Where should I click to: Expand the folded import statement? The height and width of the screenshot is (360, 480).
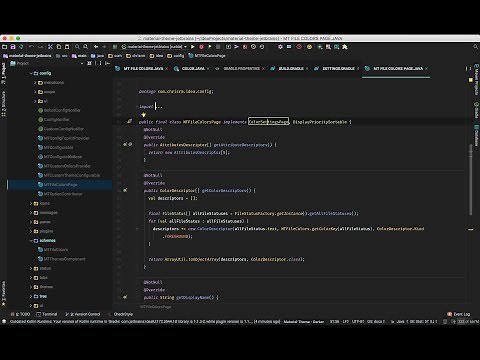[159, 107]
